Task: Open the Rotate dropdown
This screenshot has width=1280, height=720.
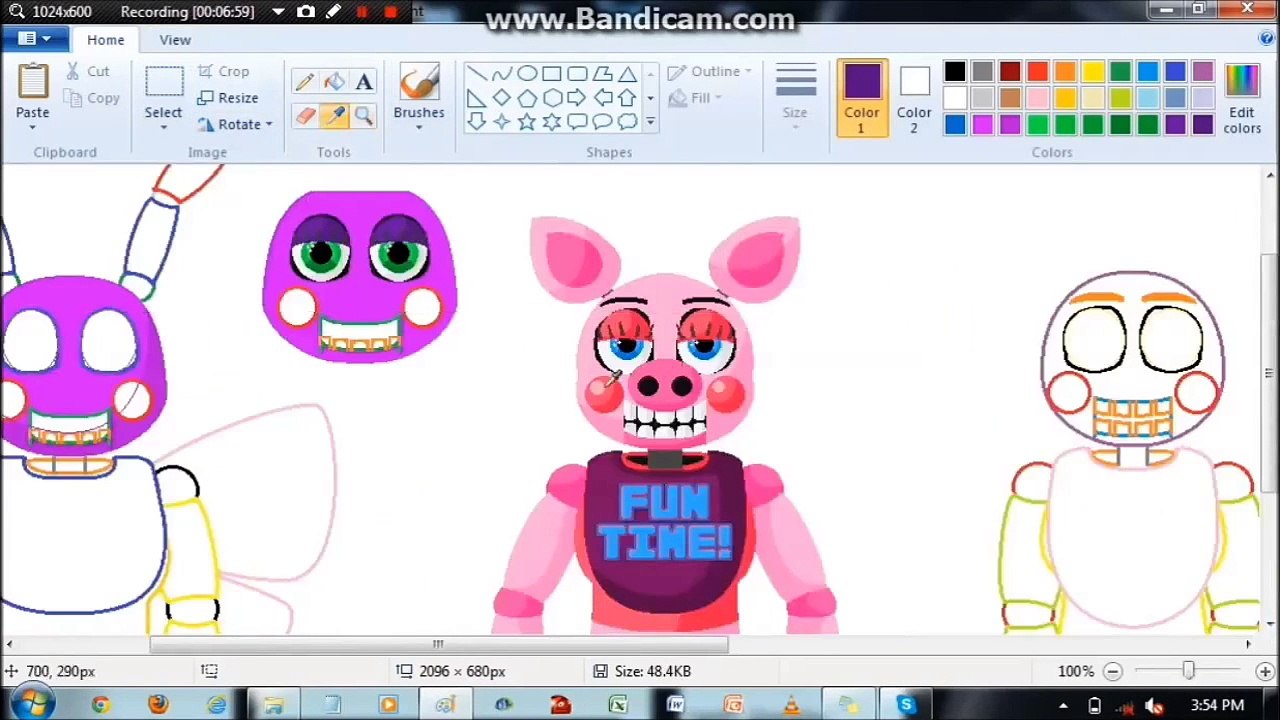Action: (236, 124)
